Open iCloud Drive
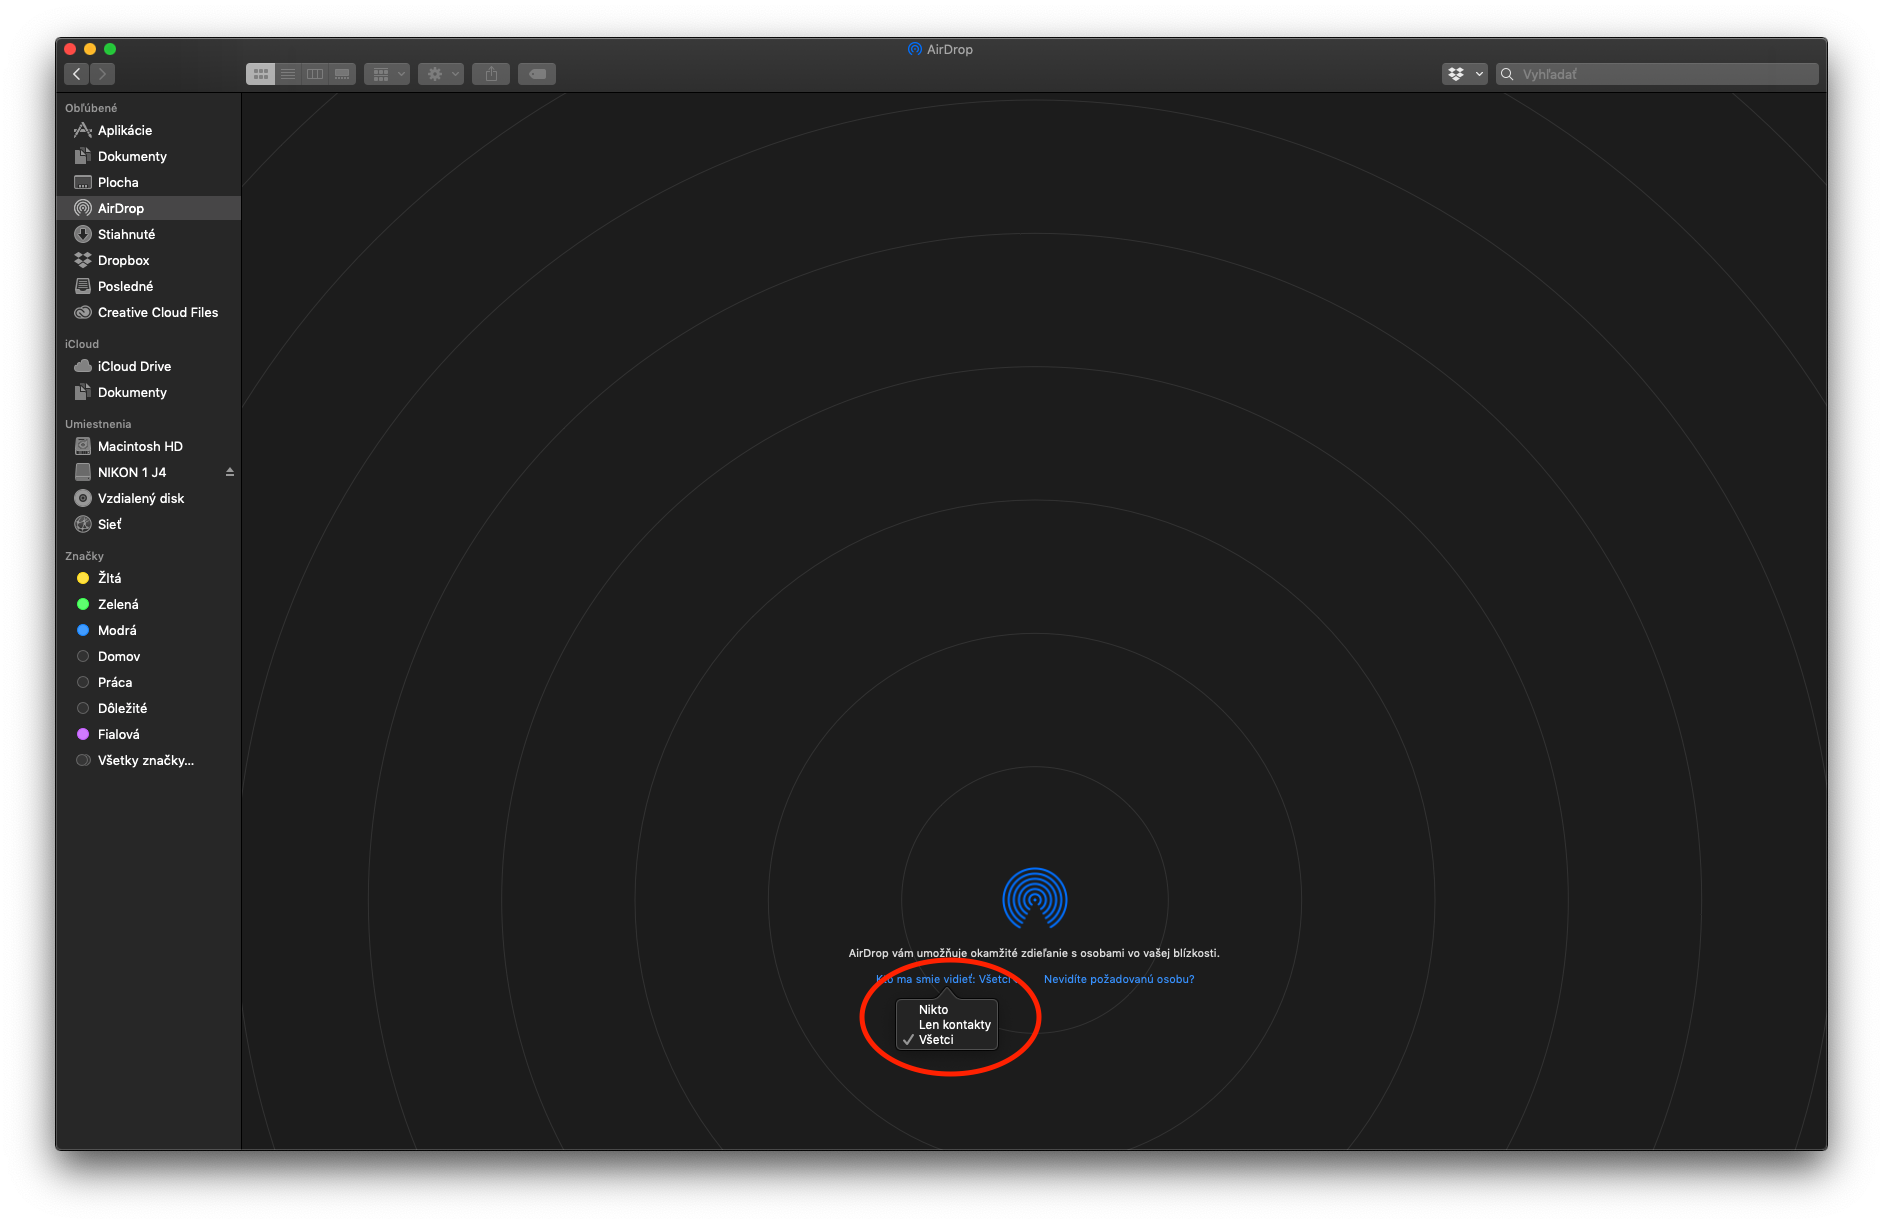1883x1224 pixels. [x=148, y=366]
